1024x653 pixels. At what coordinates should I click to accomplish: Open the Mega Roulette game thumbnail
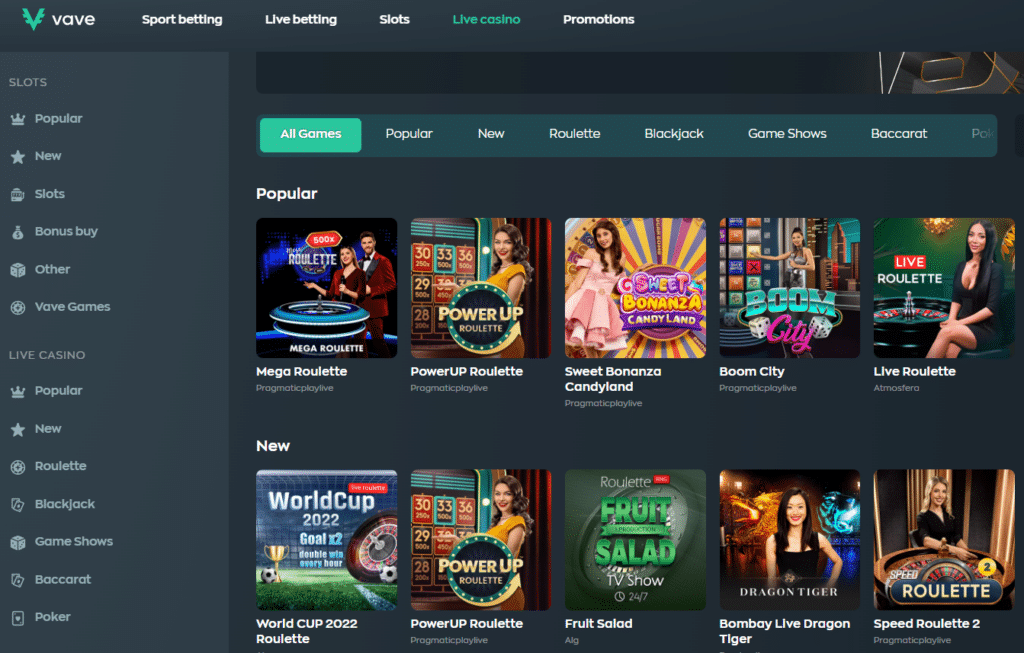(327, 288)
